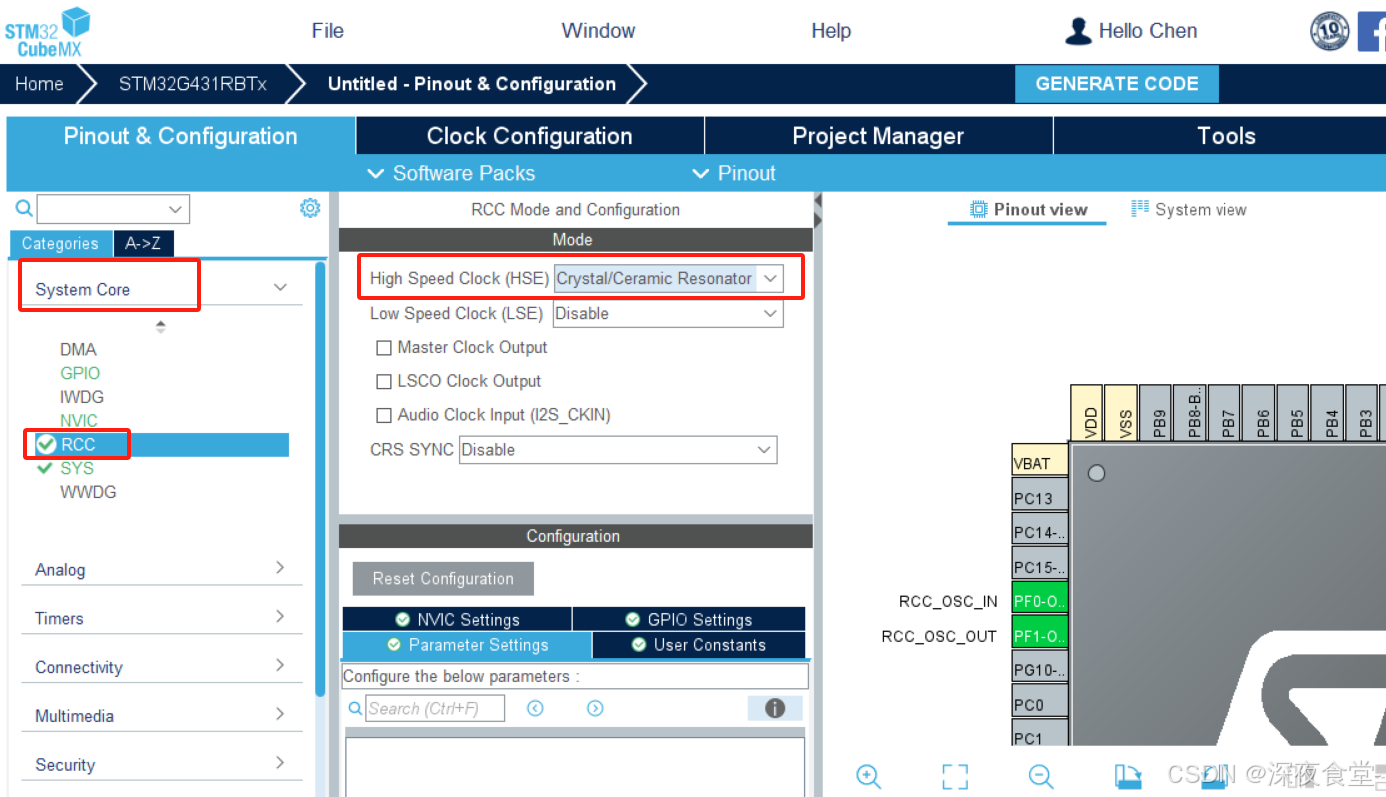
Task: Switch to Clock Configuration tab
Action: coord(530,136)
